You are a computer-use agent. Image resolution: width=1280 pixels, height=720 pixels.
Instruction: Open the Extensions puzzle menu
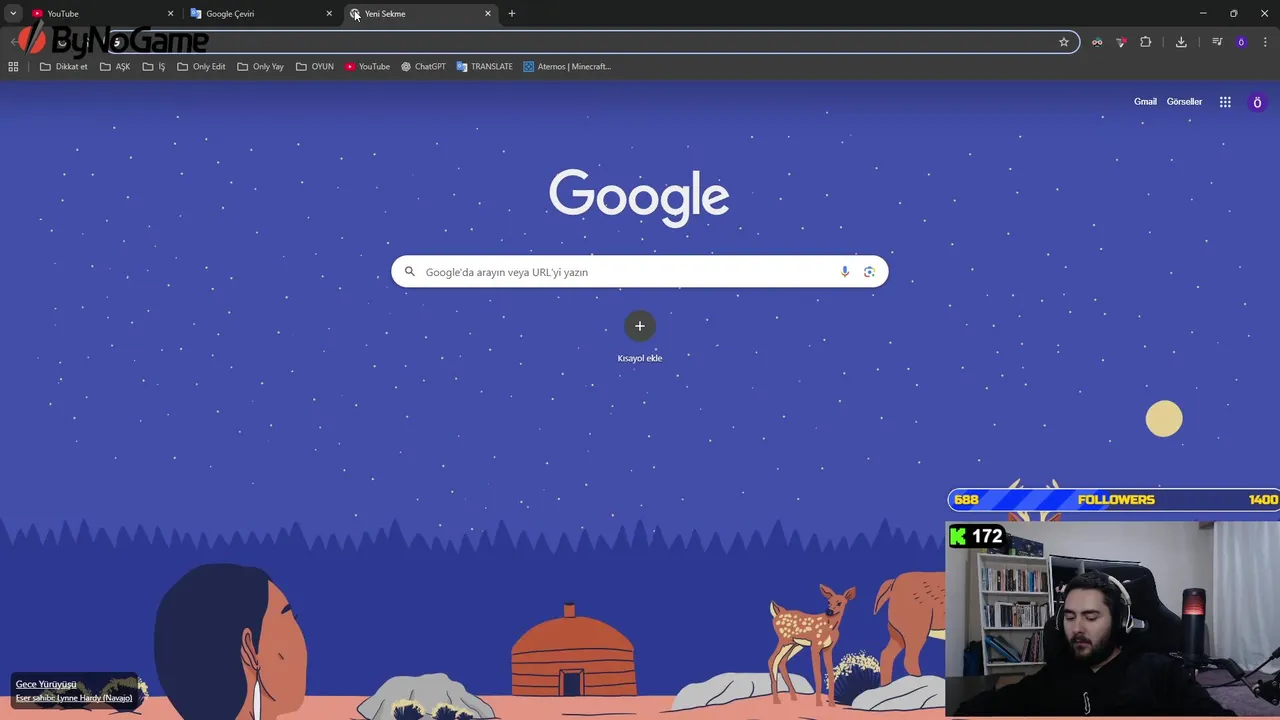(1146, 42)
